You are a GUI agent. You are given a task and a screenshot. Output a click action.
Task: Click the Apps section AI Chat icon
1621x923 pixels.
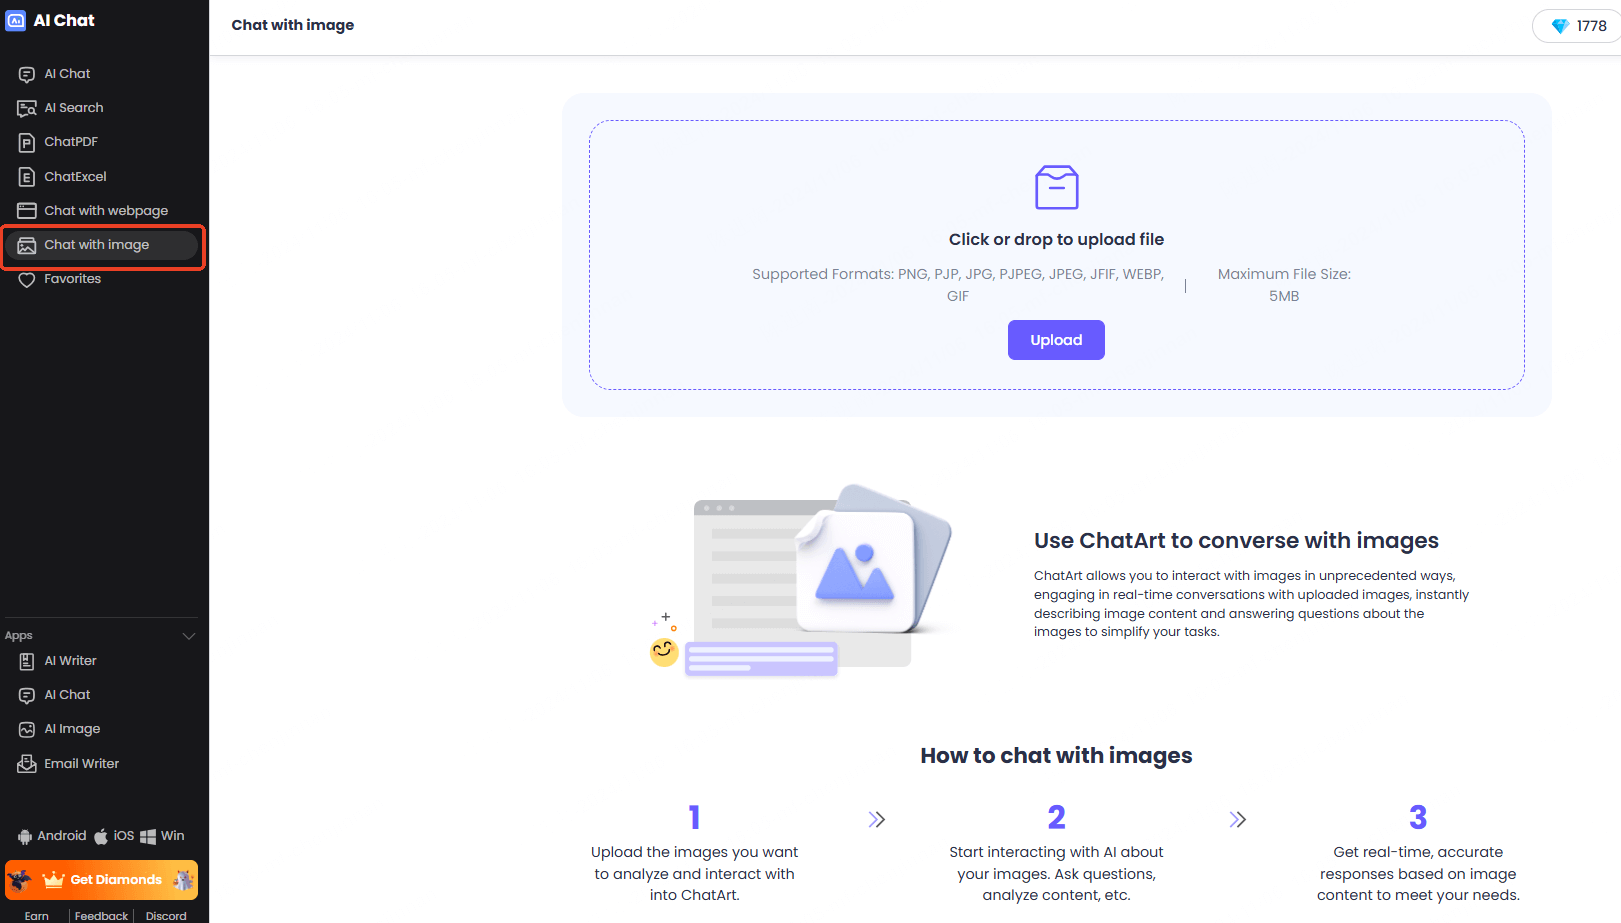(x=27, y=695)
